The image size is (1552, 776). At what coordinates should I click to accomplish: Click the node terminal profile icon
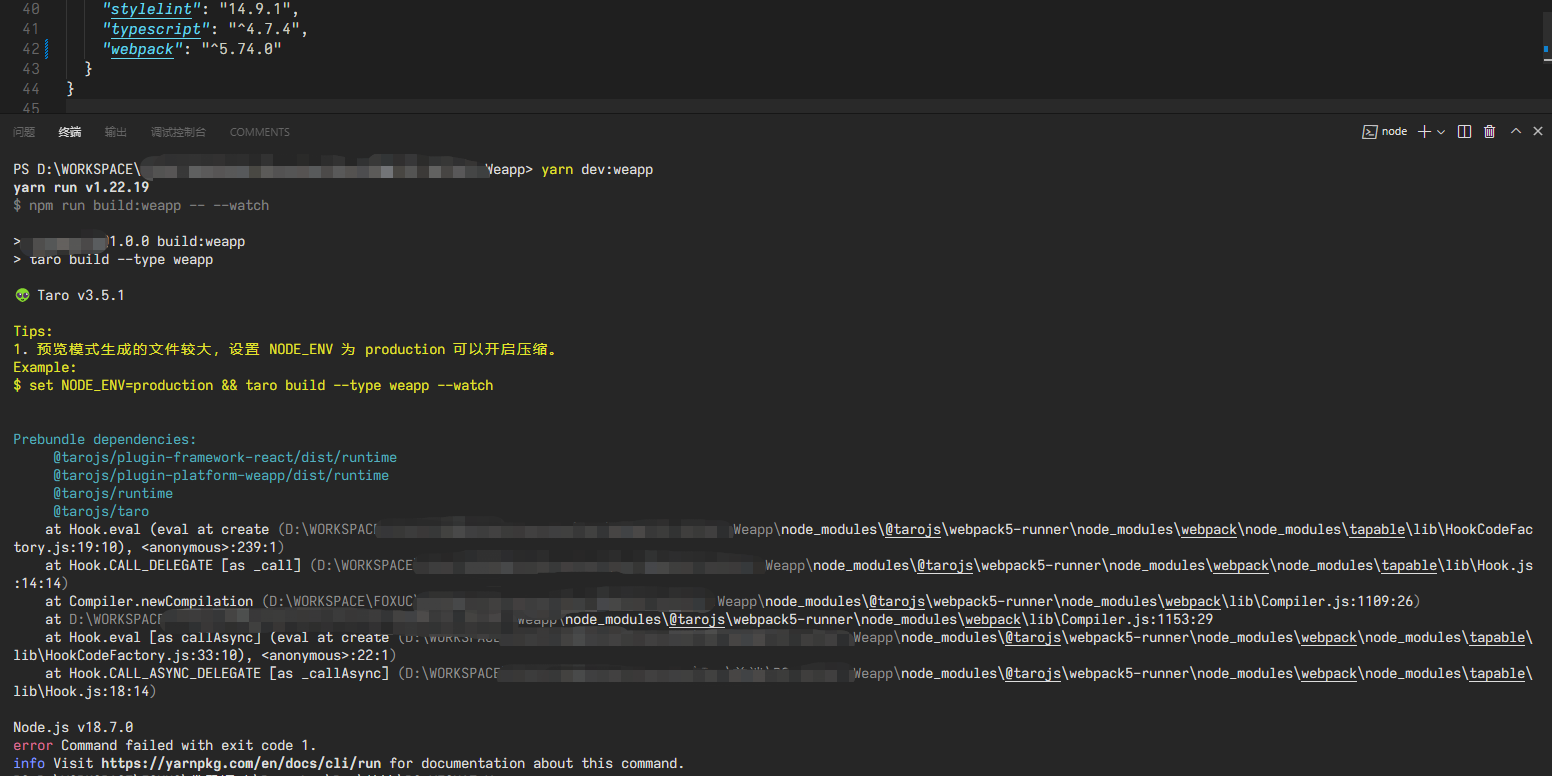pyautogui.click(x=1369, y=132)
